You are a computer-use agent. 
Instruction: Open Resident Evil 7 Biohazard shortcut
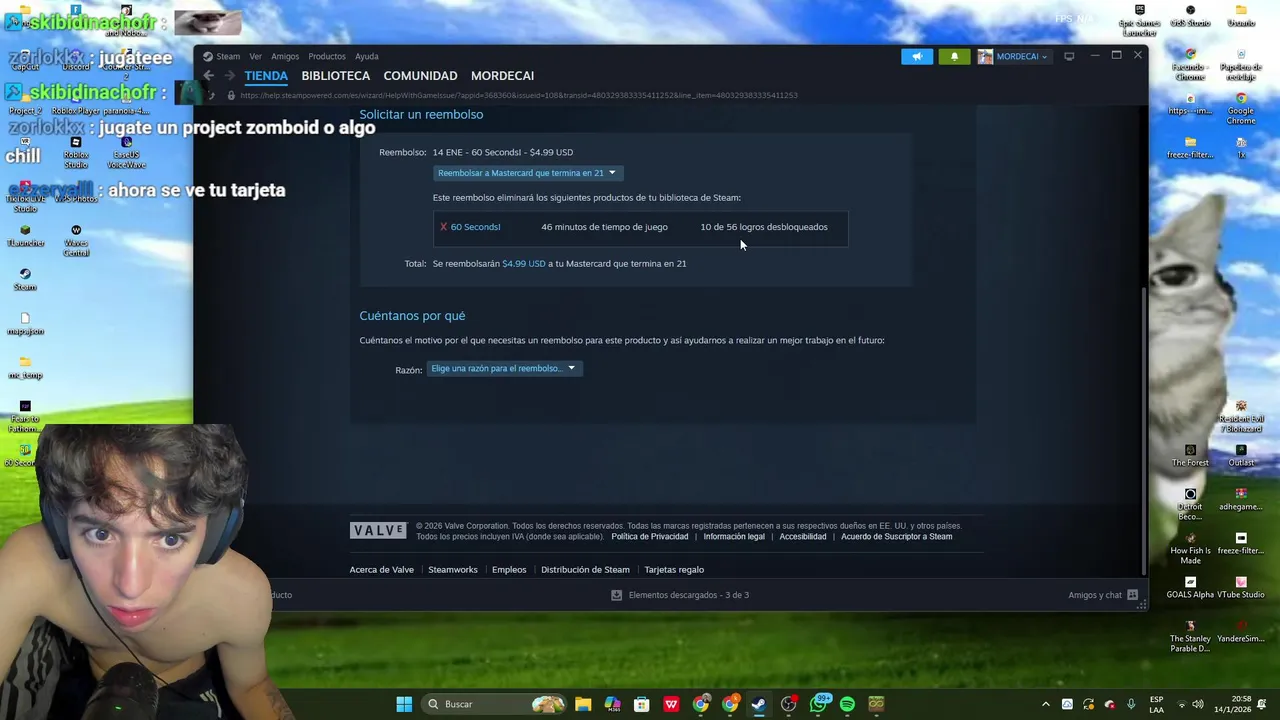point(1241,416)
